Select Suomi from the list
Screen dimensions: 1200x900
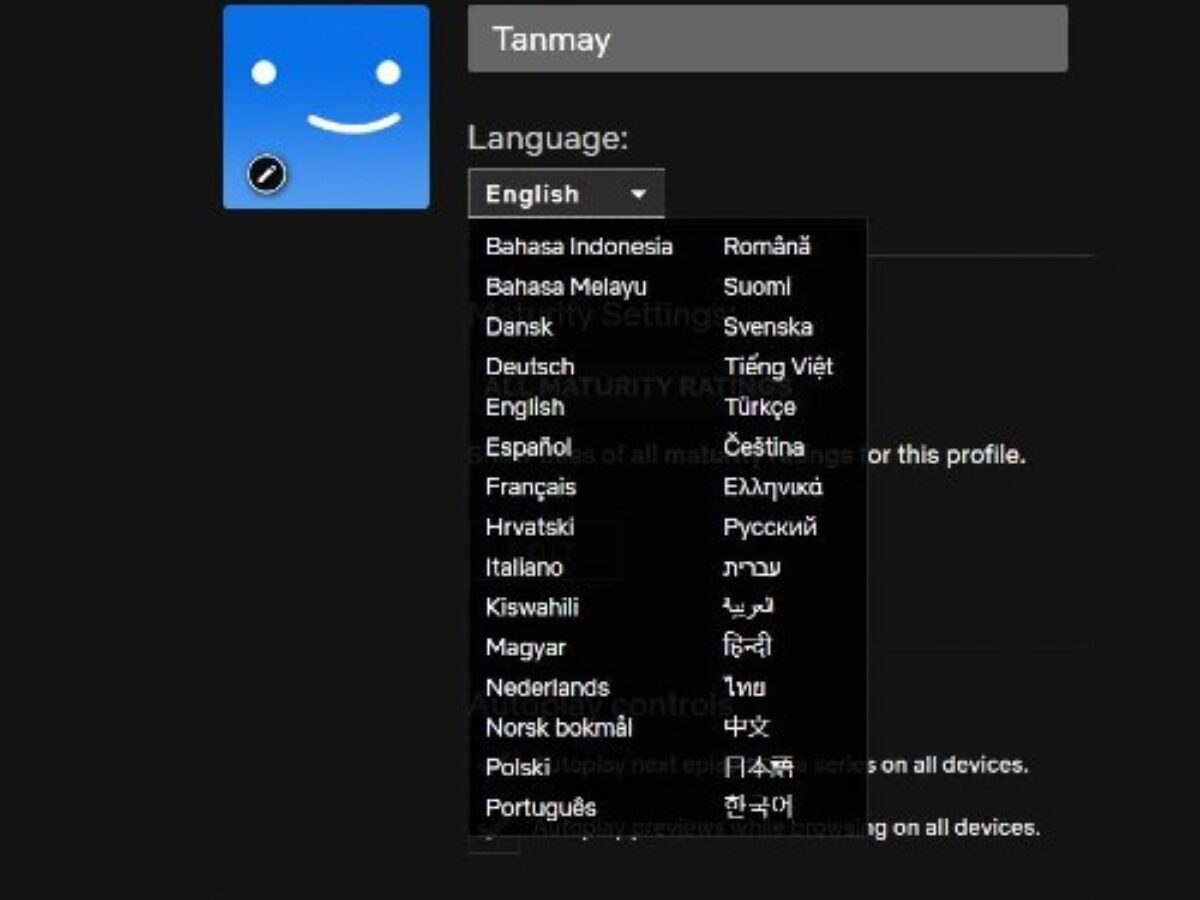[757, 287]
